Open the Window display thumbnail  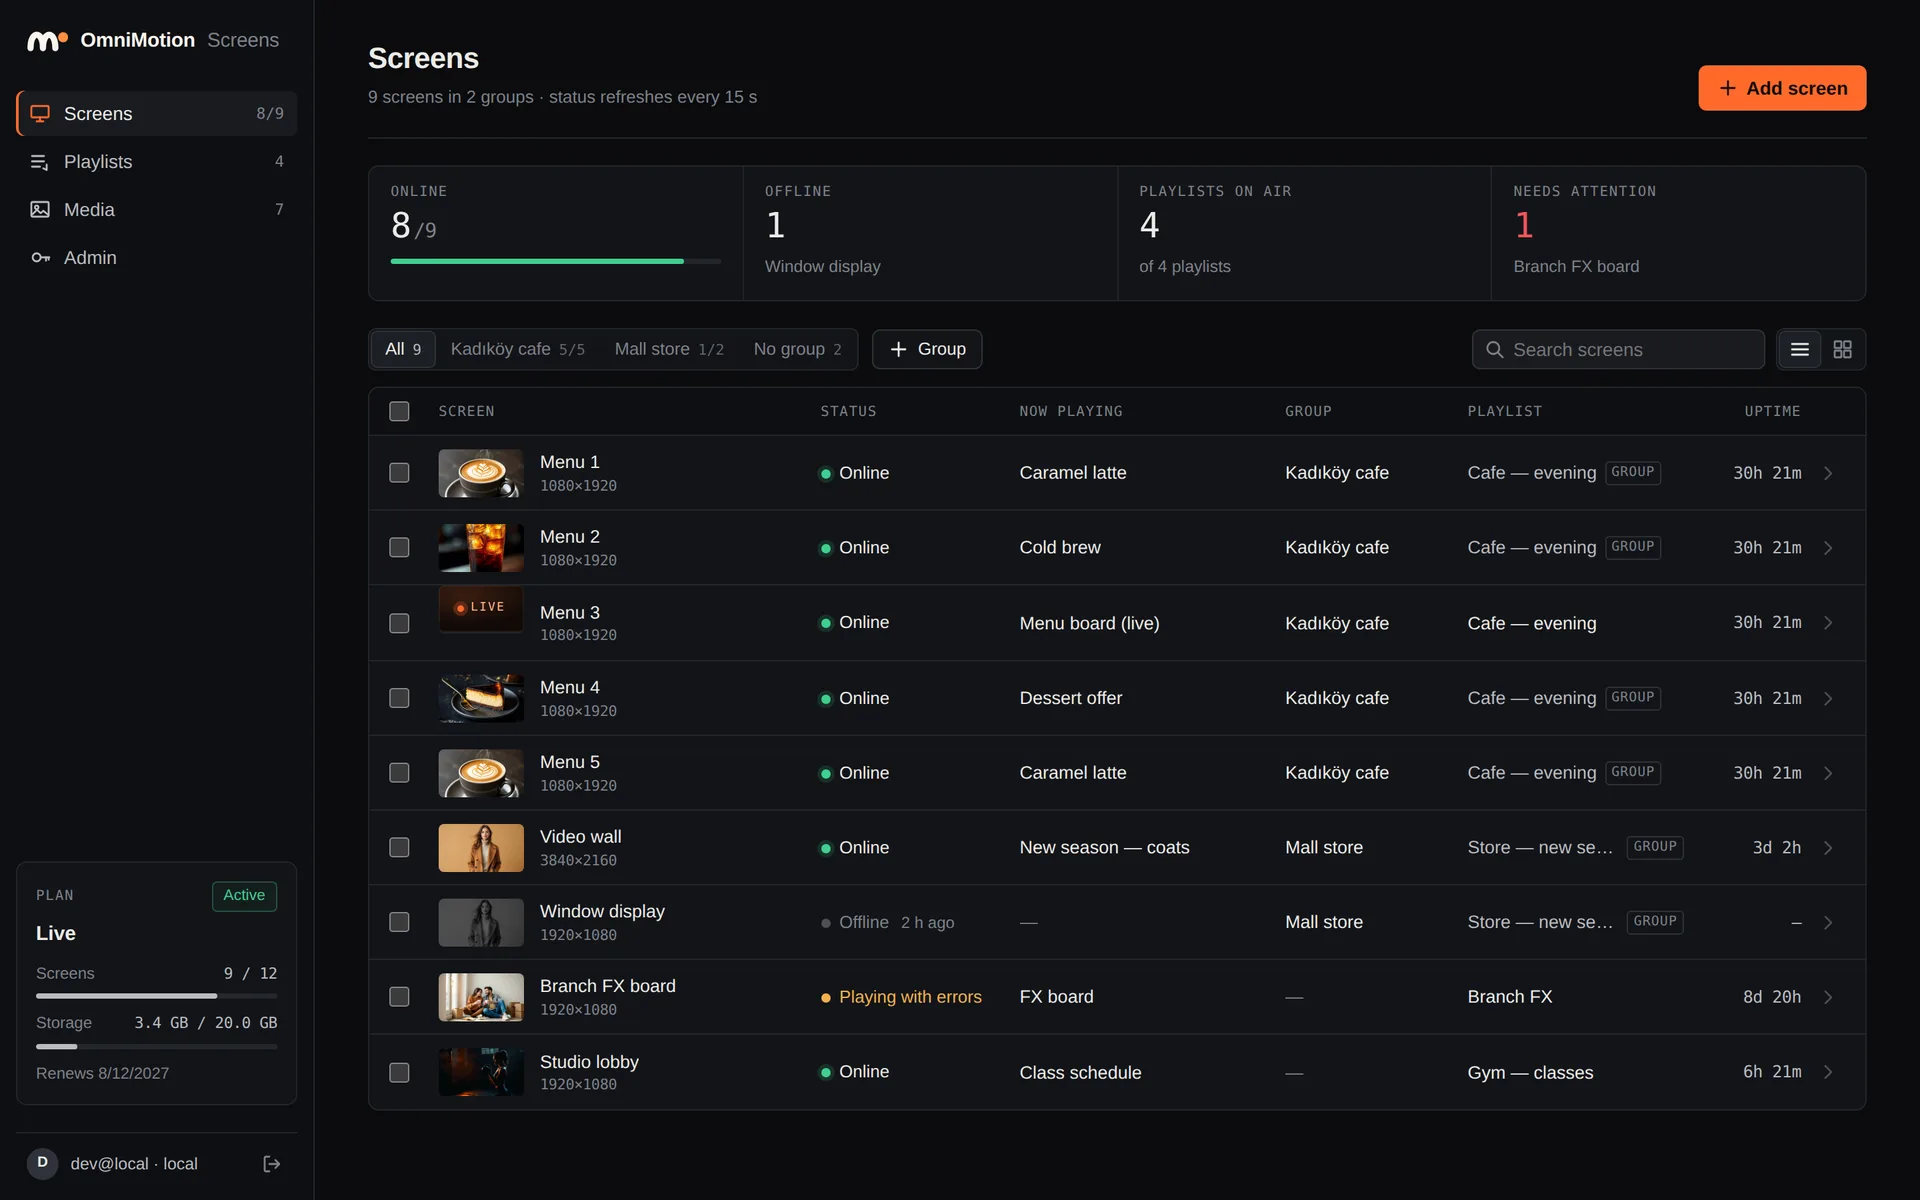[x=481, y=923]
